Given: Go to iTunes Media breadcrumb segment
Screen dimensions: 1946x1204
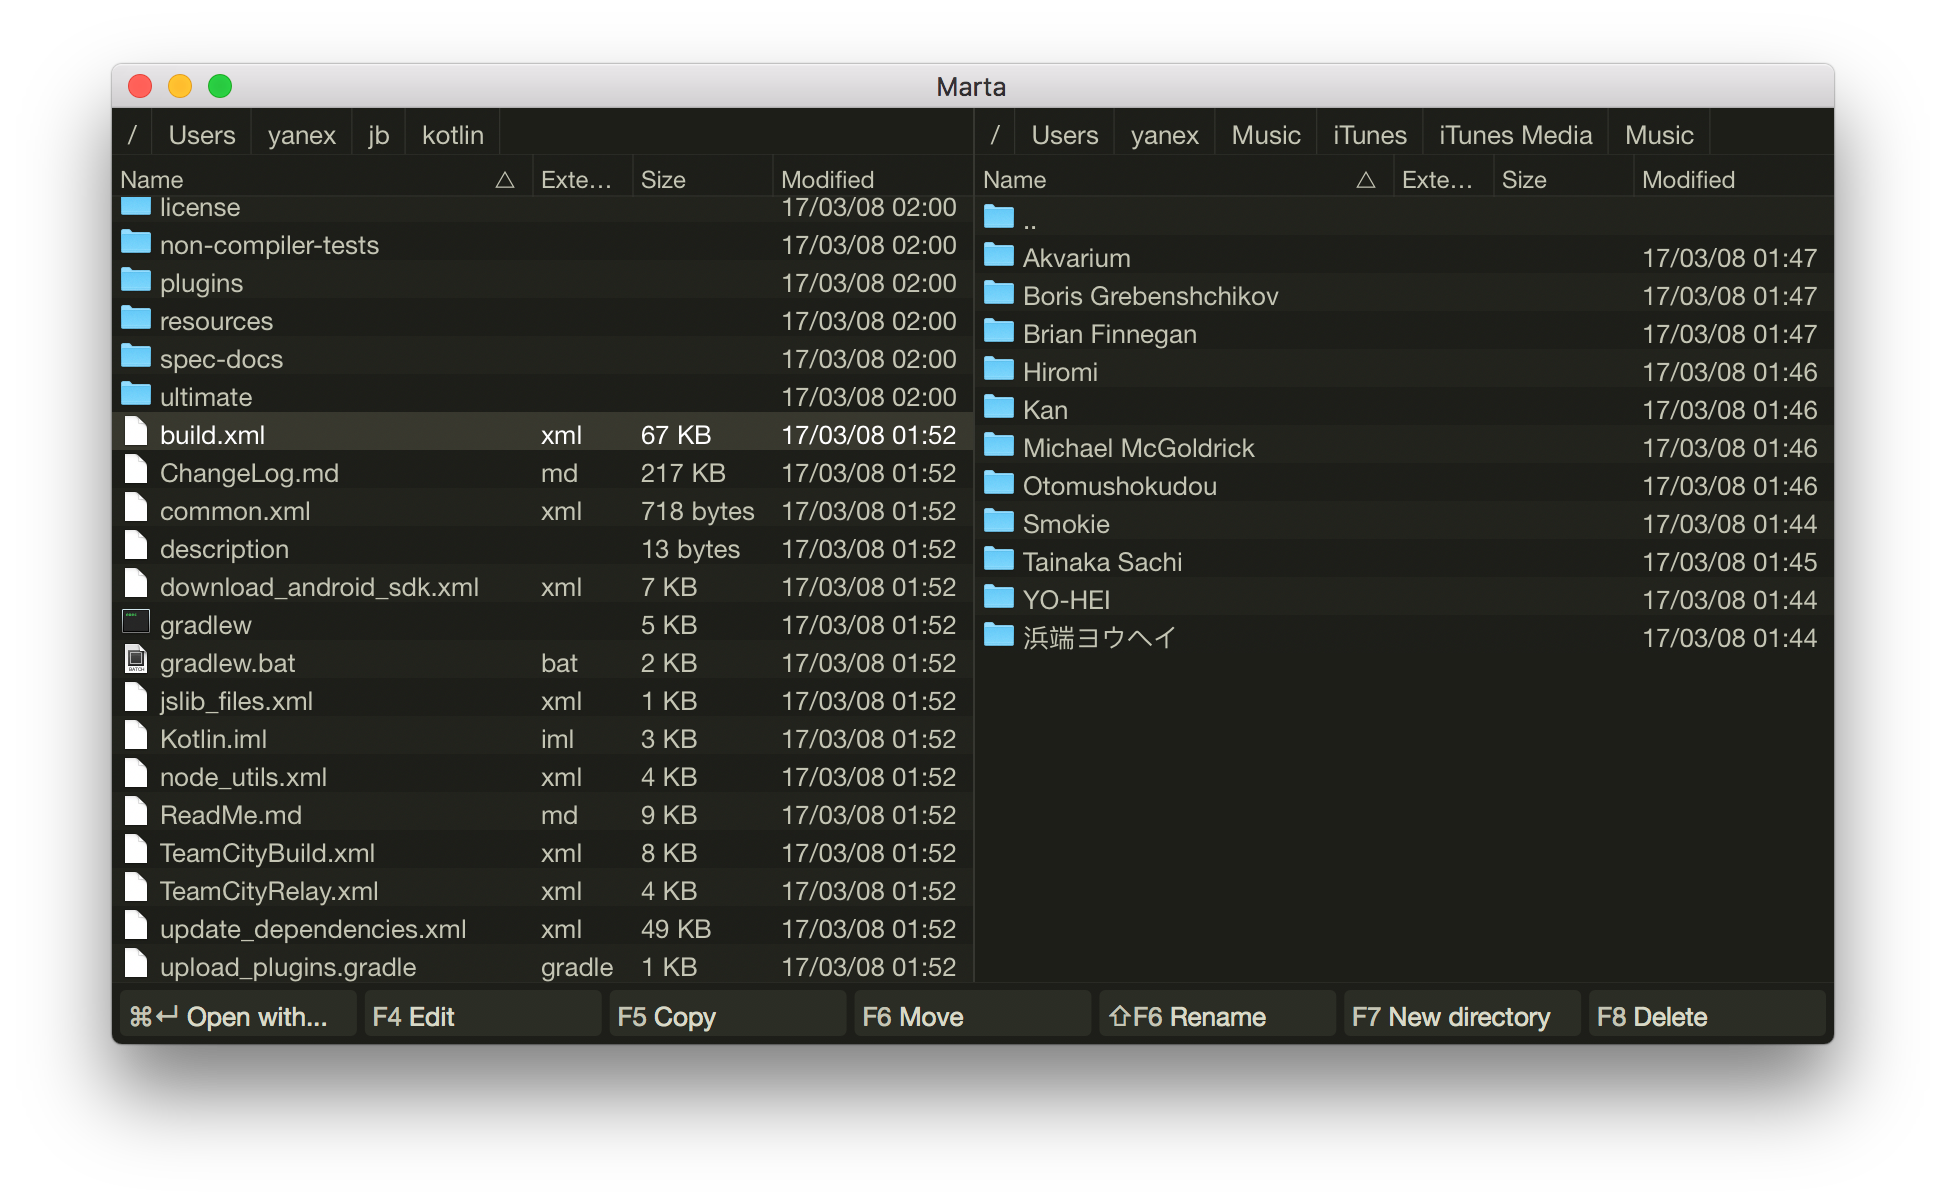Looking at the screenshot, I should tap(1515, 135).
